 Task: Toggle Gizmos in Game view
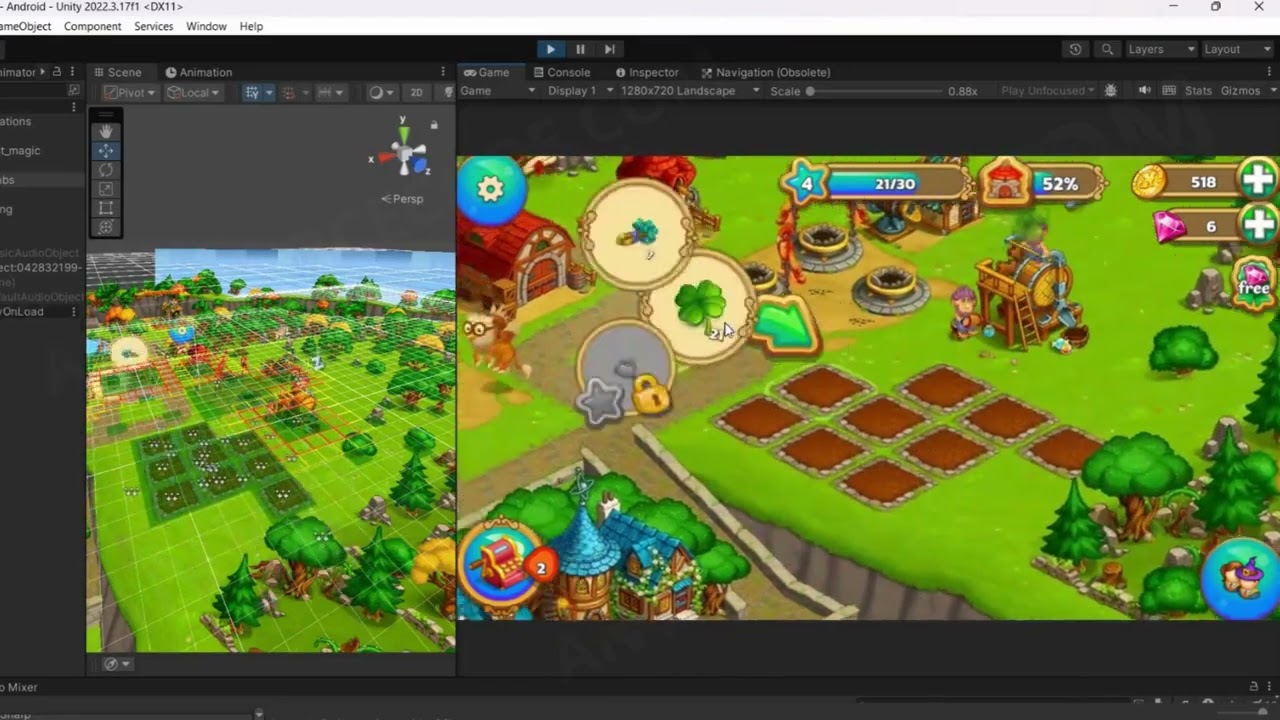pyautogui.click(x=1240, y=91)
